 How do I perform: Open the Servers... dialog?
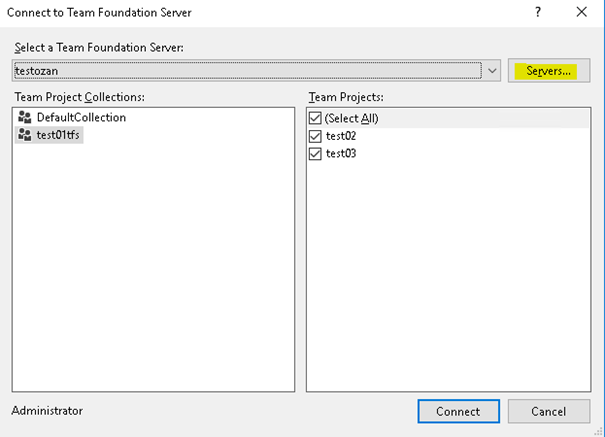548,71
